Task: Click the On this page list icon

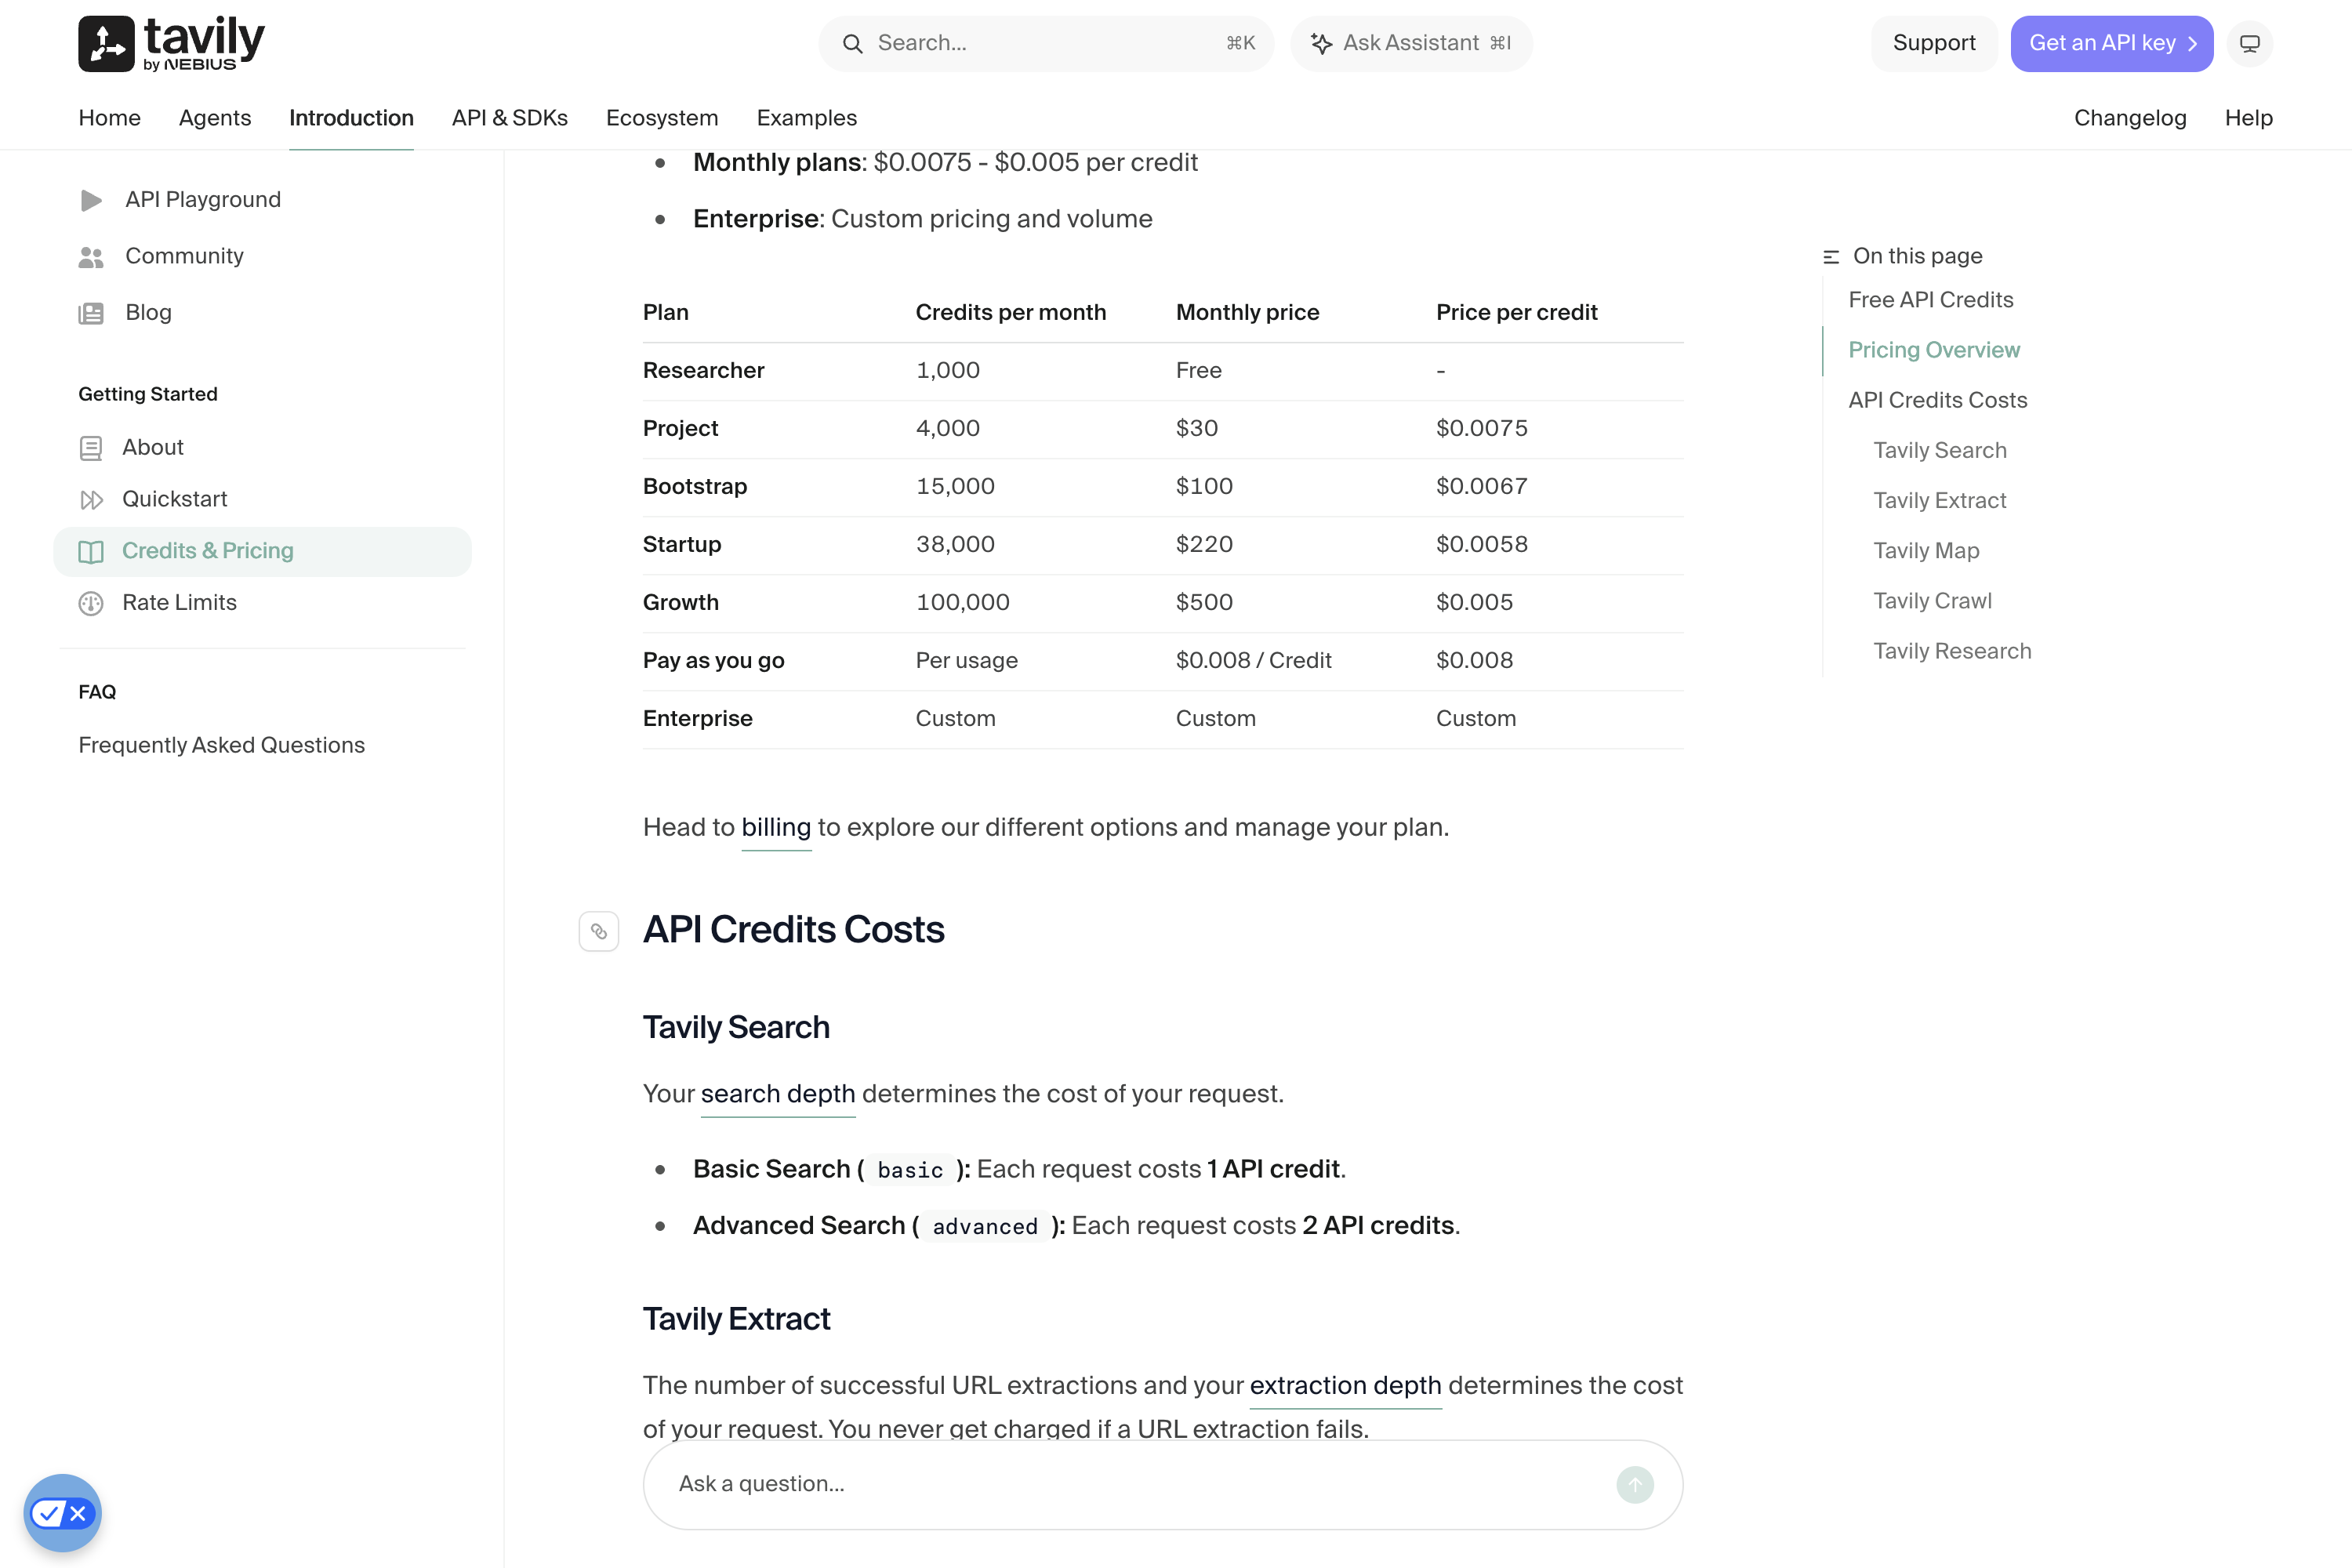Action: click(1831, 257)
